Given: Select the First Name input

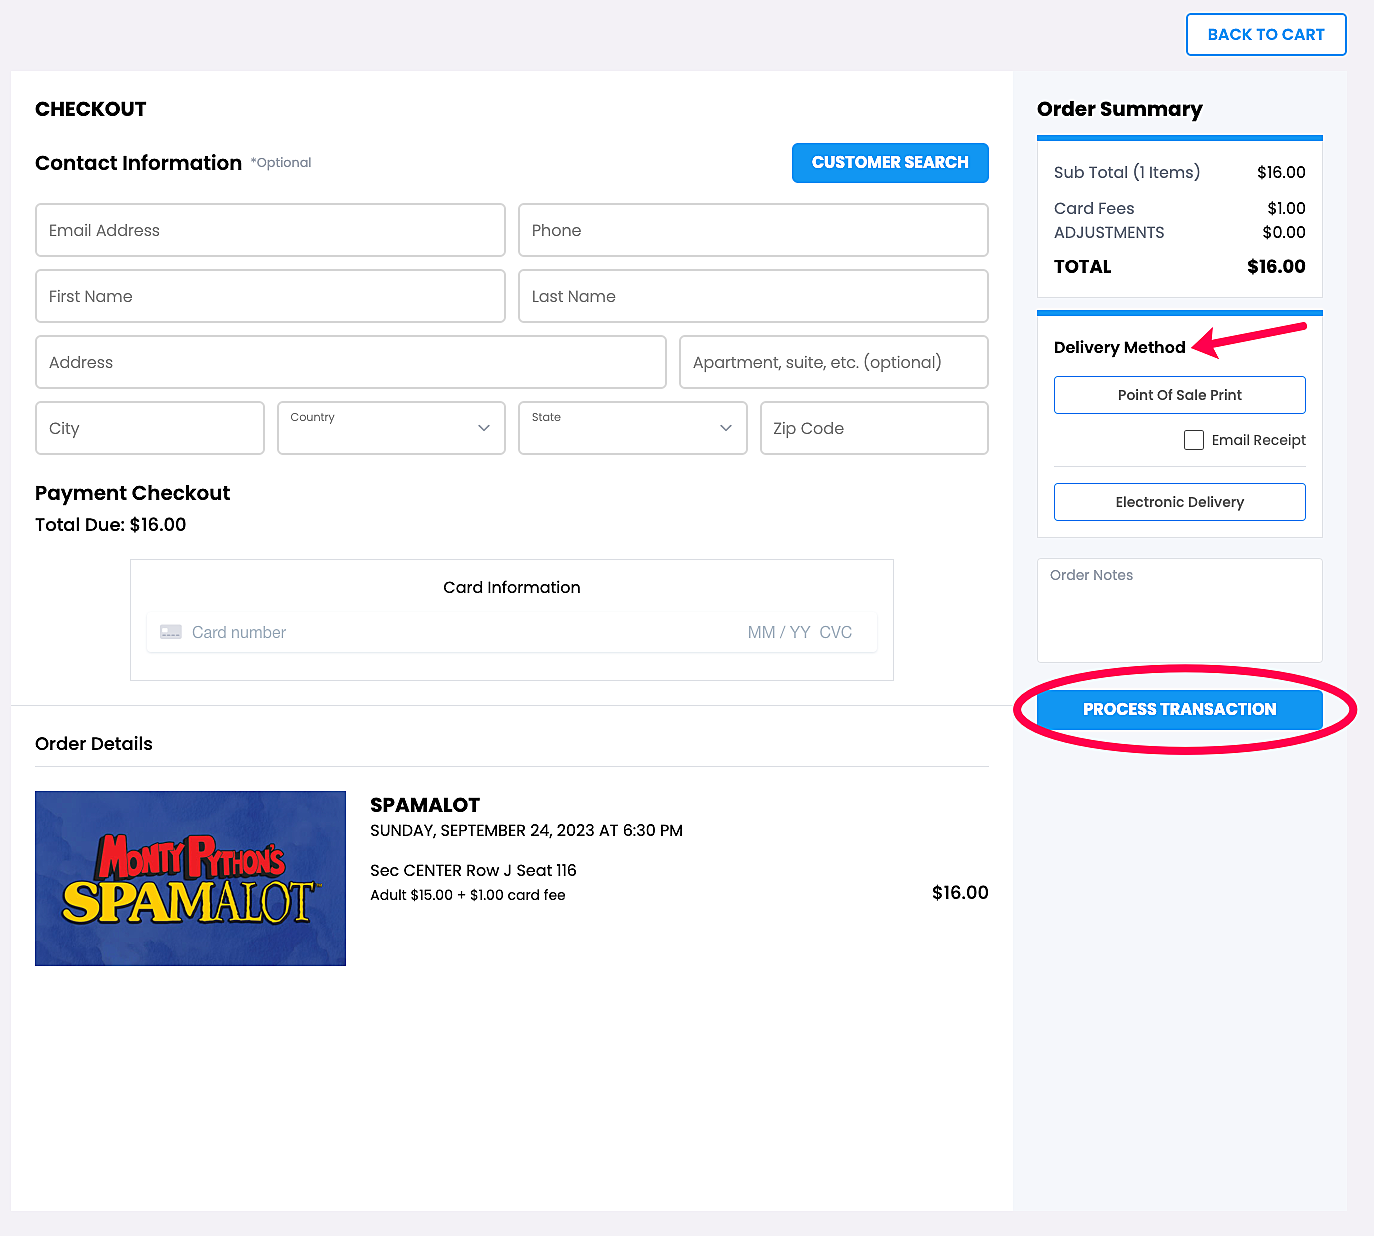Looking at the screenshot, I should click(270, 296).
